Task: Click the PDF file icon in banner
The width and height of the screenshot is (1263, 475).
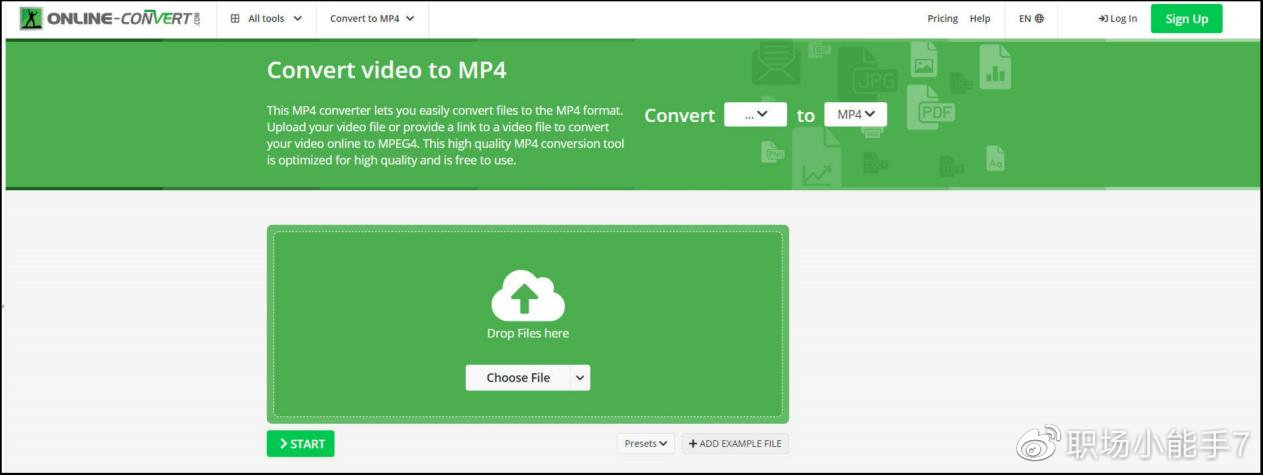Action: coord(932,108)
